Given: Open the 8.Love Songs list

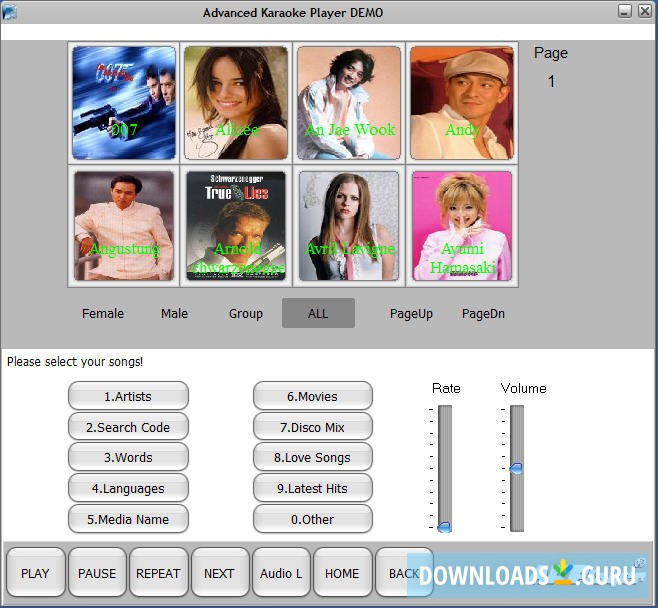Looking at the screenshot, I should point(313,457).
